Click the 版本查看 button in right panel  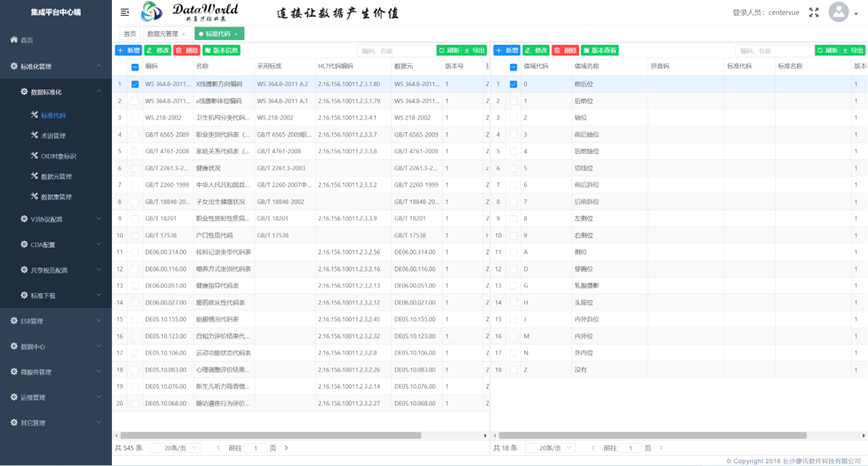[x=600, y=50]
